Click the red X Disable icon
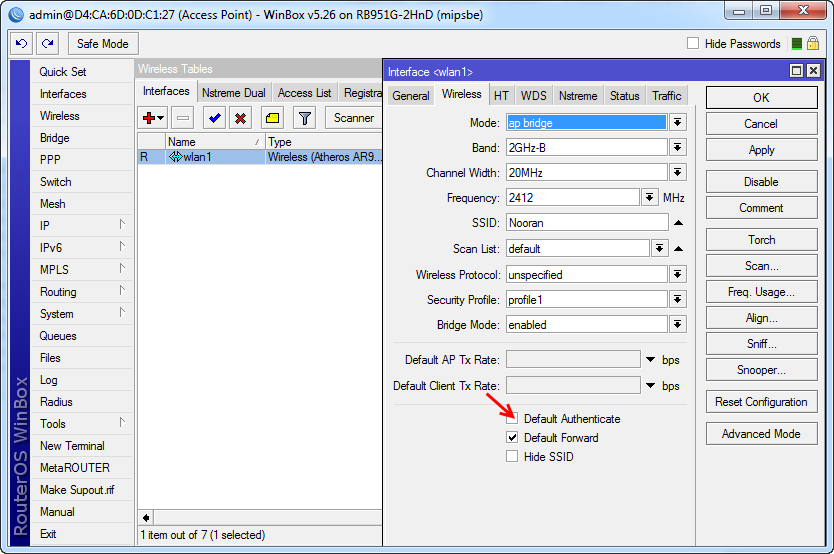This screenshot has height=554, width=834. coord(240,118)
